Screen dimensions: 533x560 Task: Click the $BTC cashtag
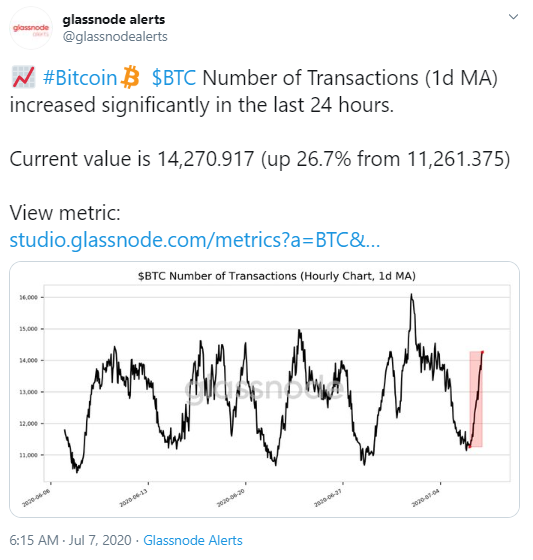[x=174, y=78]
